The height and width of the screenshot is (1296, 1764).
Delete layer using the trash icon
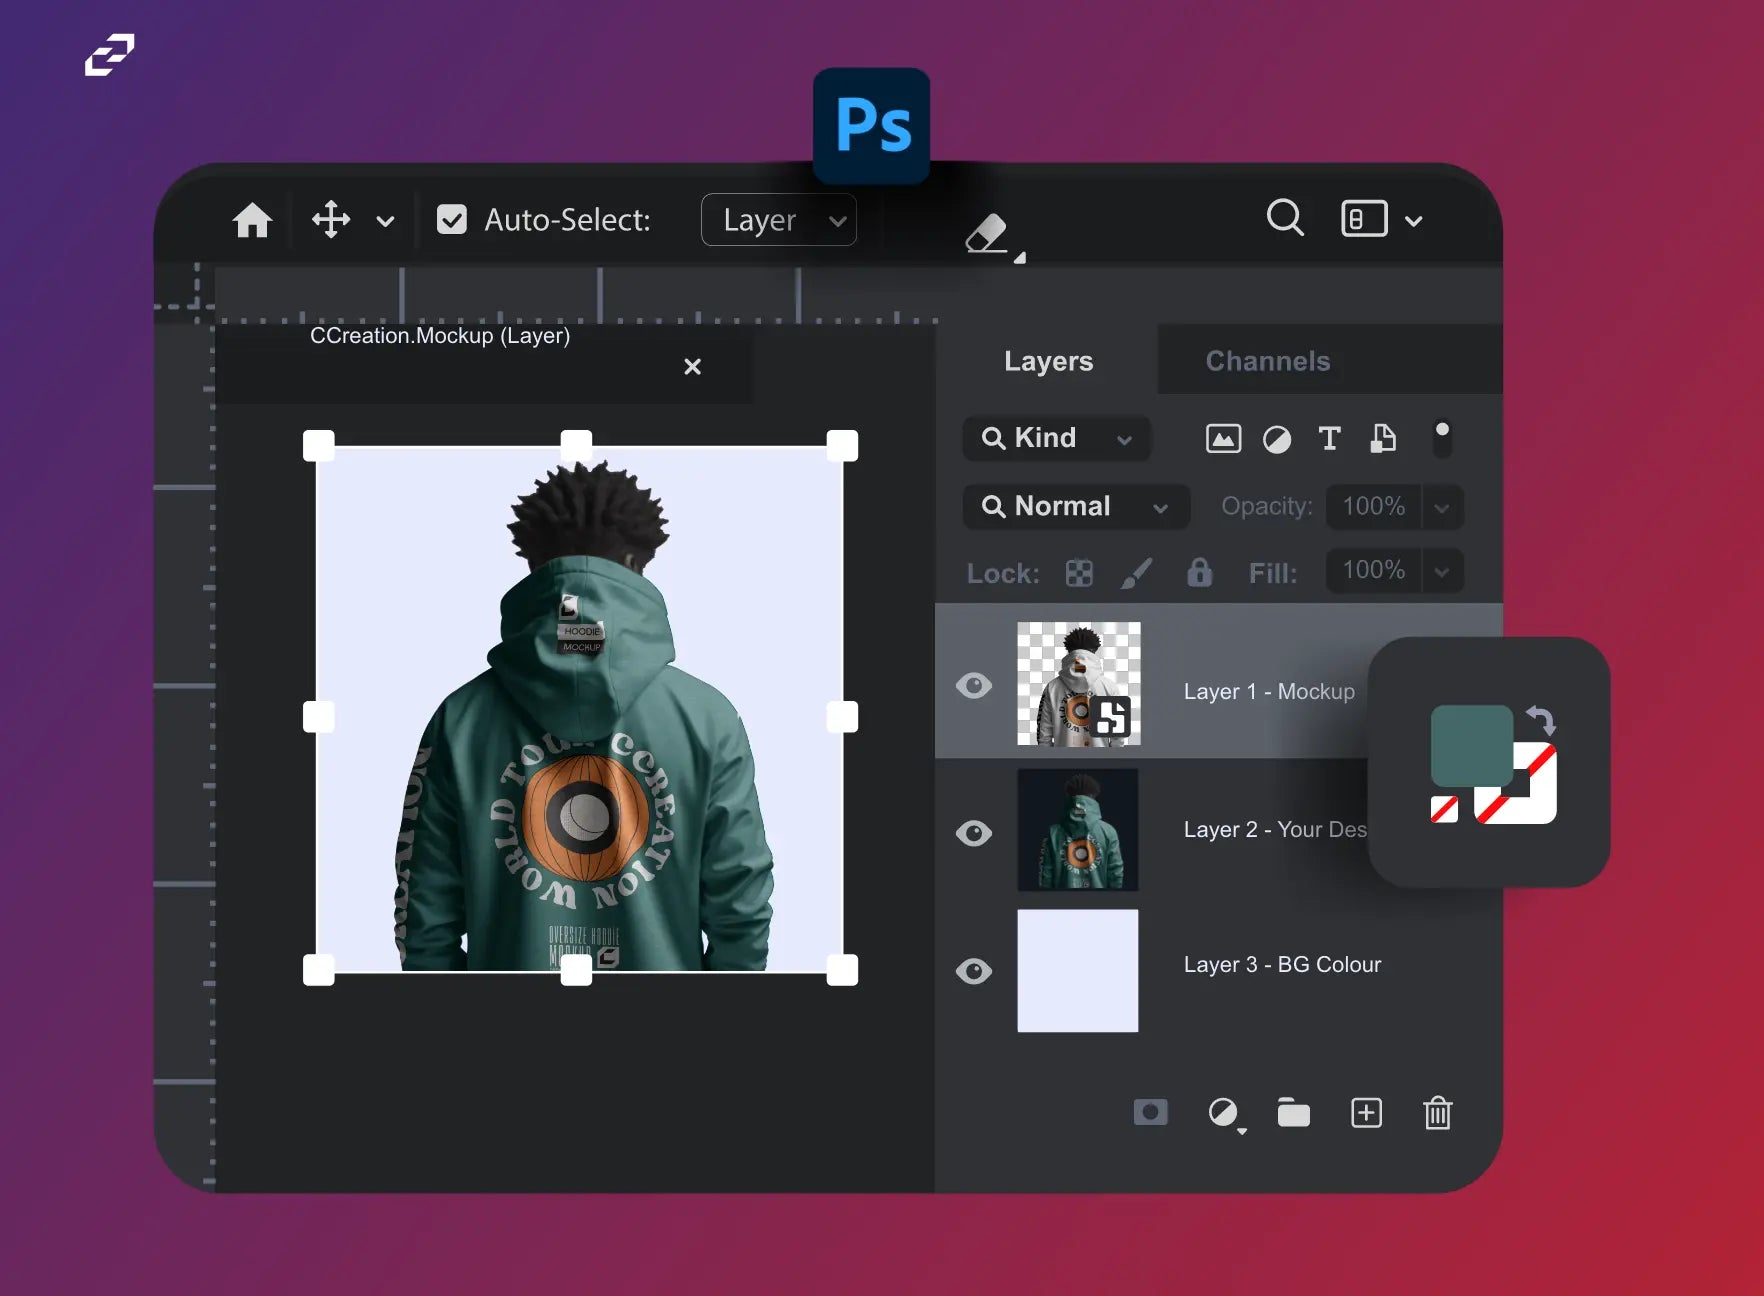(1437, 1112)
